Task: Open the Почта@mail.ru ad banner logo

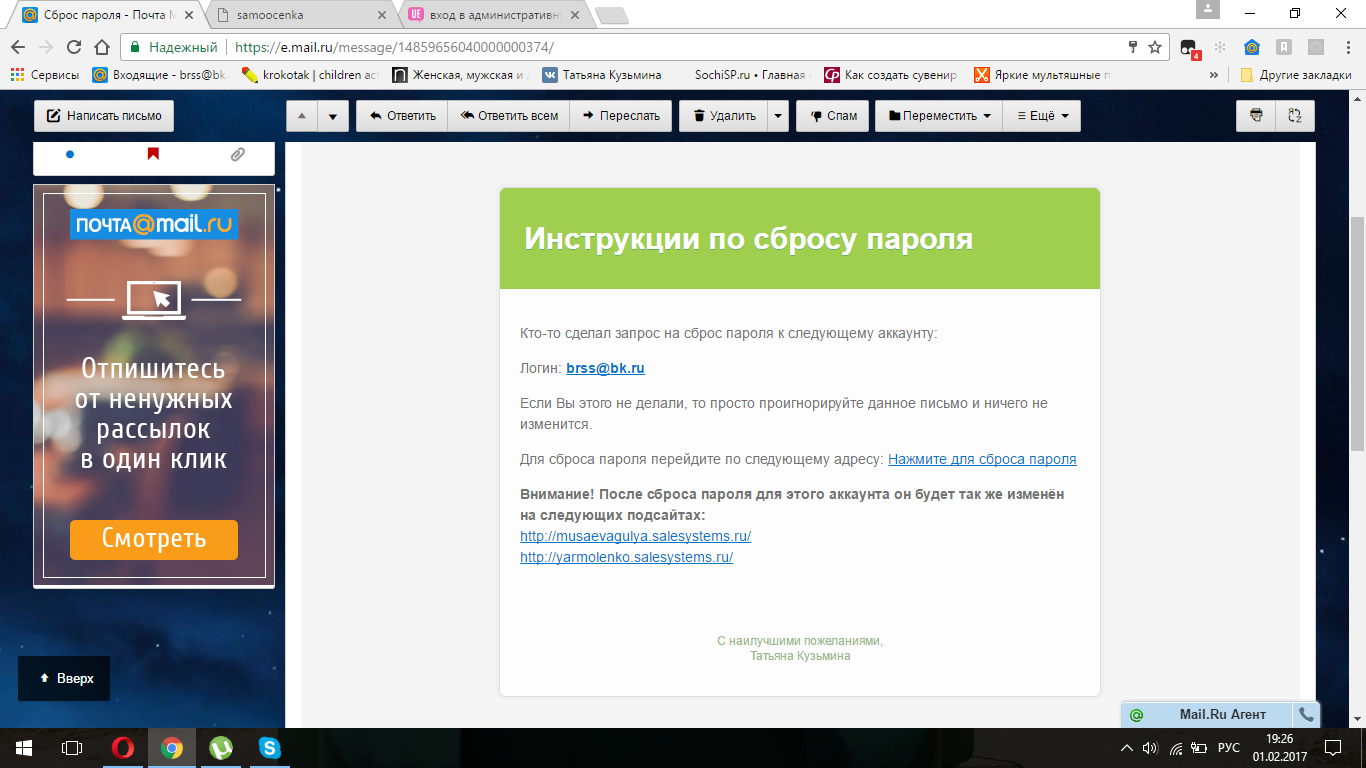Action: 154,225
